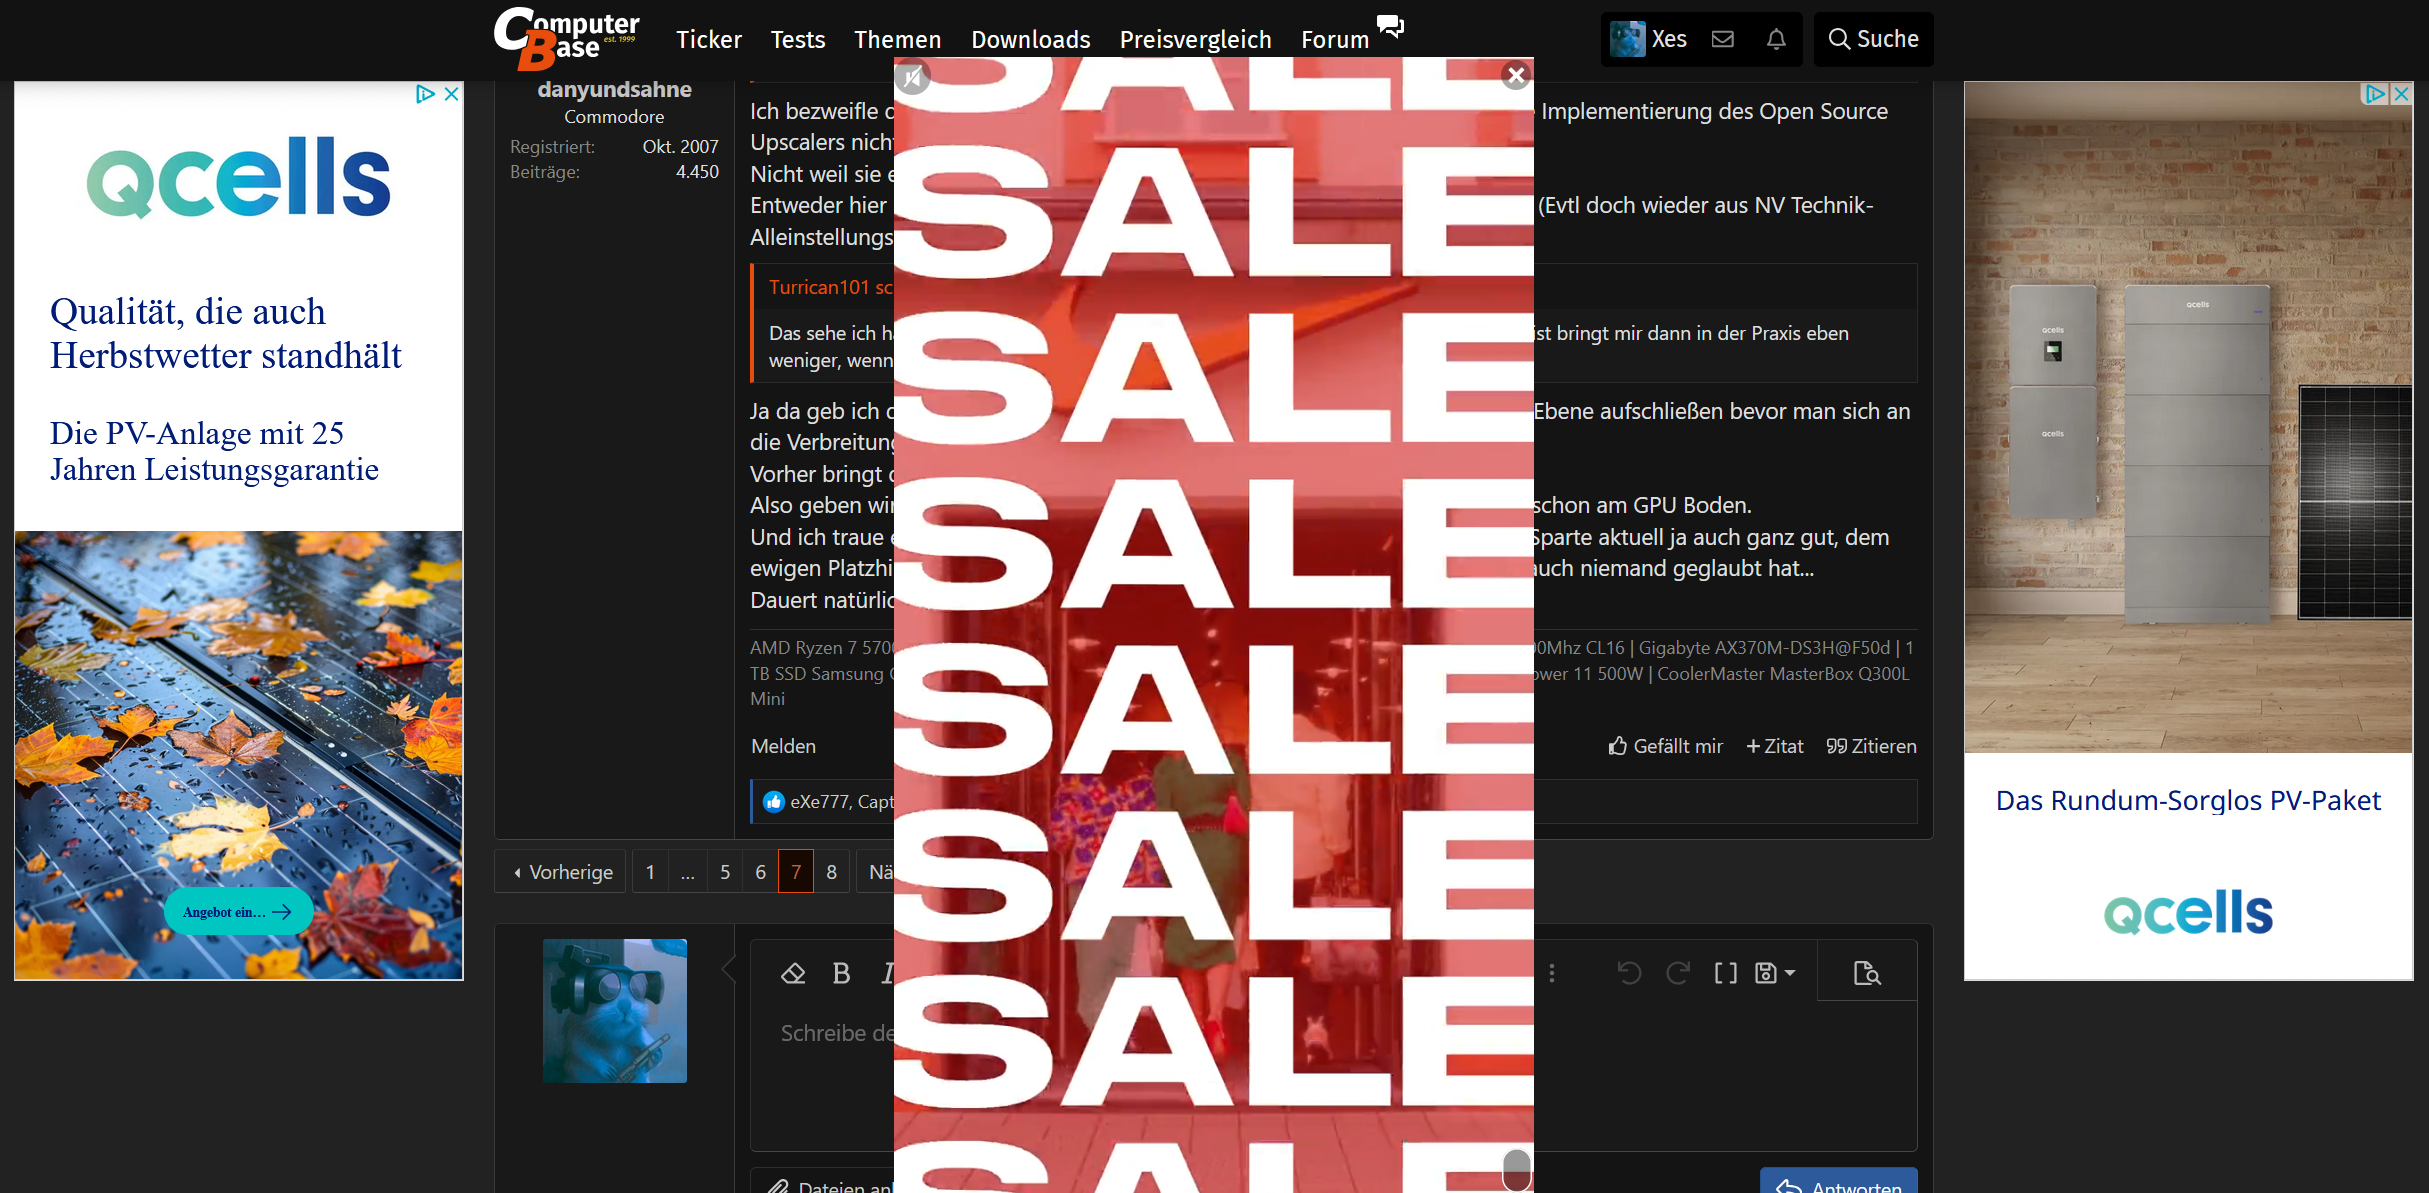Go to page 8 of thread
Image resolution: width=2429 pixels, height=1193 pixels.
pos(831,872)
